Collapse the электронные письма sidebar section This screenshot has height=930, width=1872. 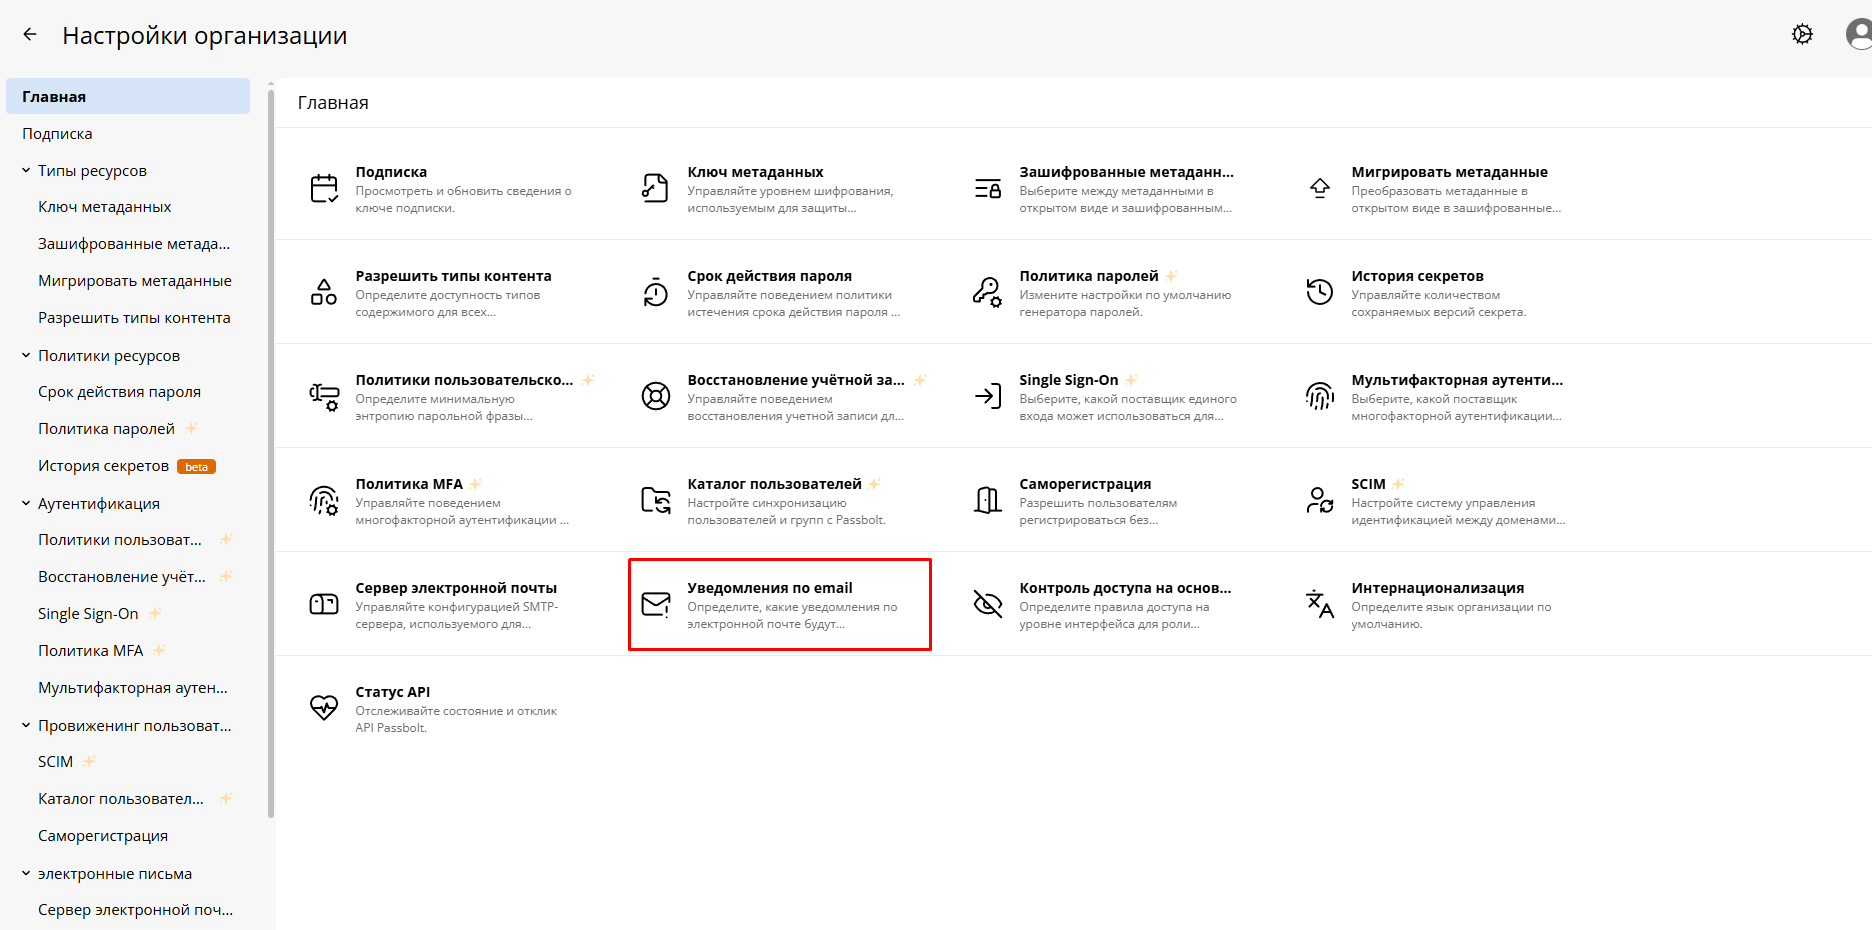click(26, 874)
